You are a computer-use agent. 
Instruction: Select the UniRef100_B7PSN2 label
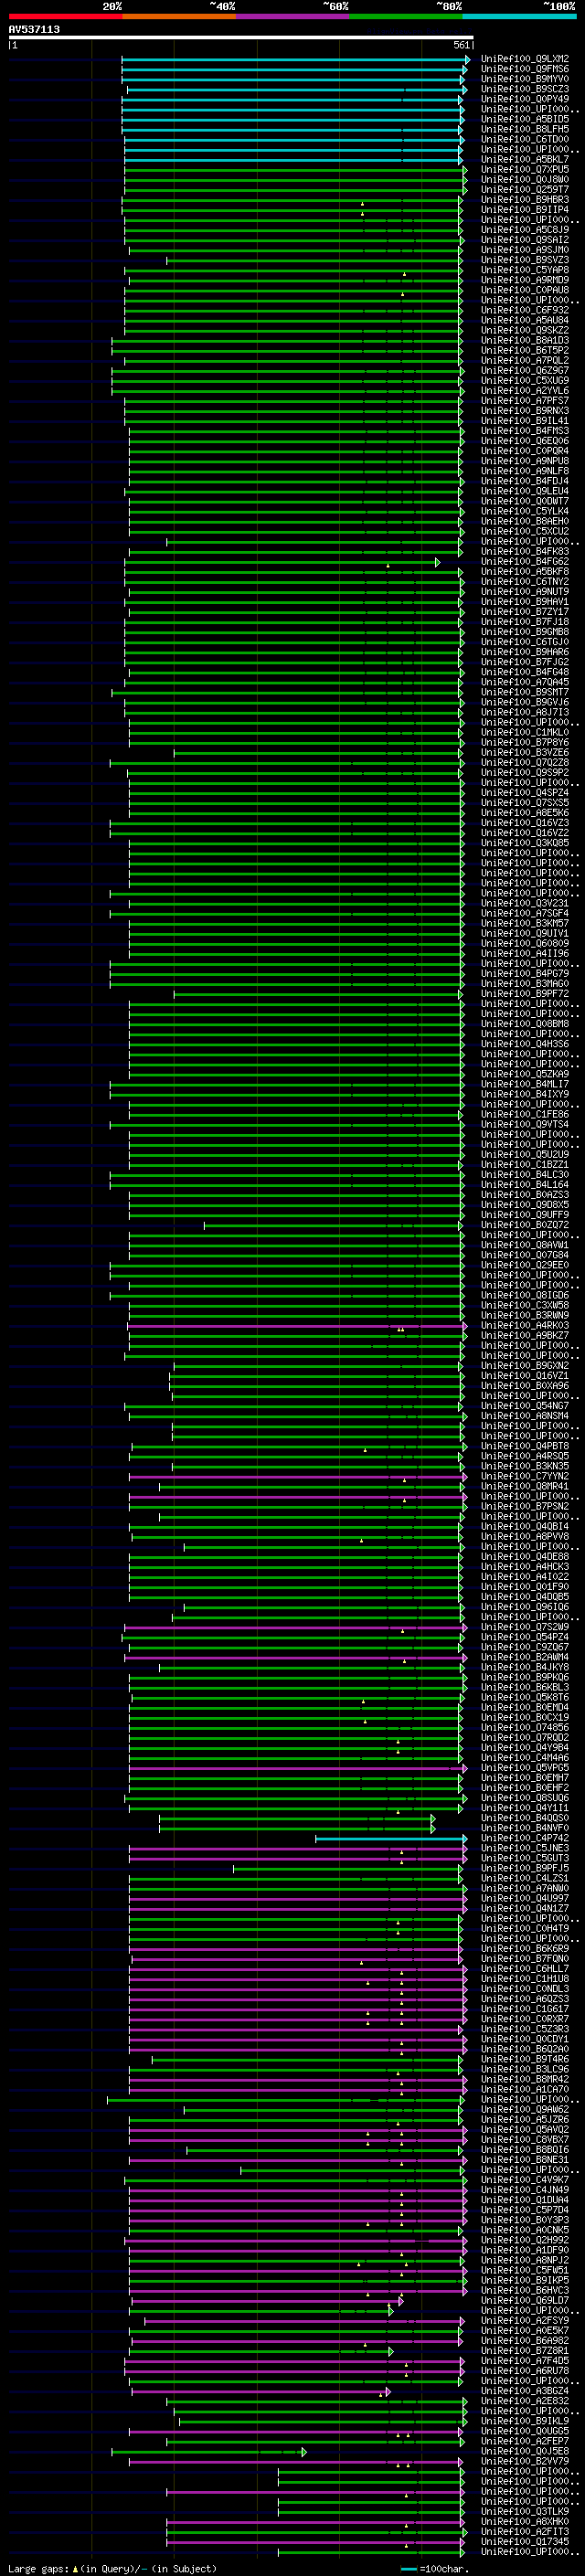click(x=525, y=1506)
